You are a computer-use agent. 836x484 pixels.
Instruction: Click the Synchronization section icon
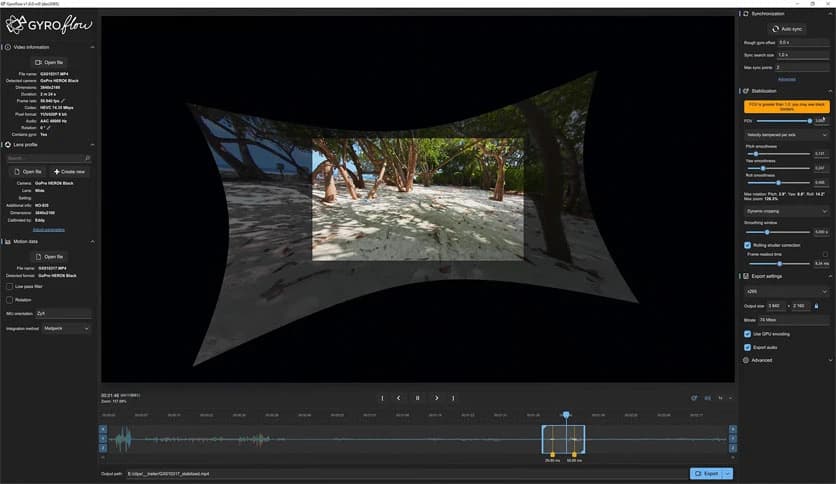[x=746, y=13]
